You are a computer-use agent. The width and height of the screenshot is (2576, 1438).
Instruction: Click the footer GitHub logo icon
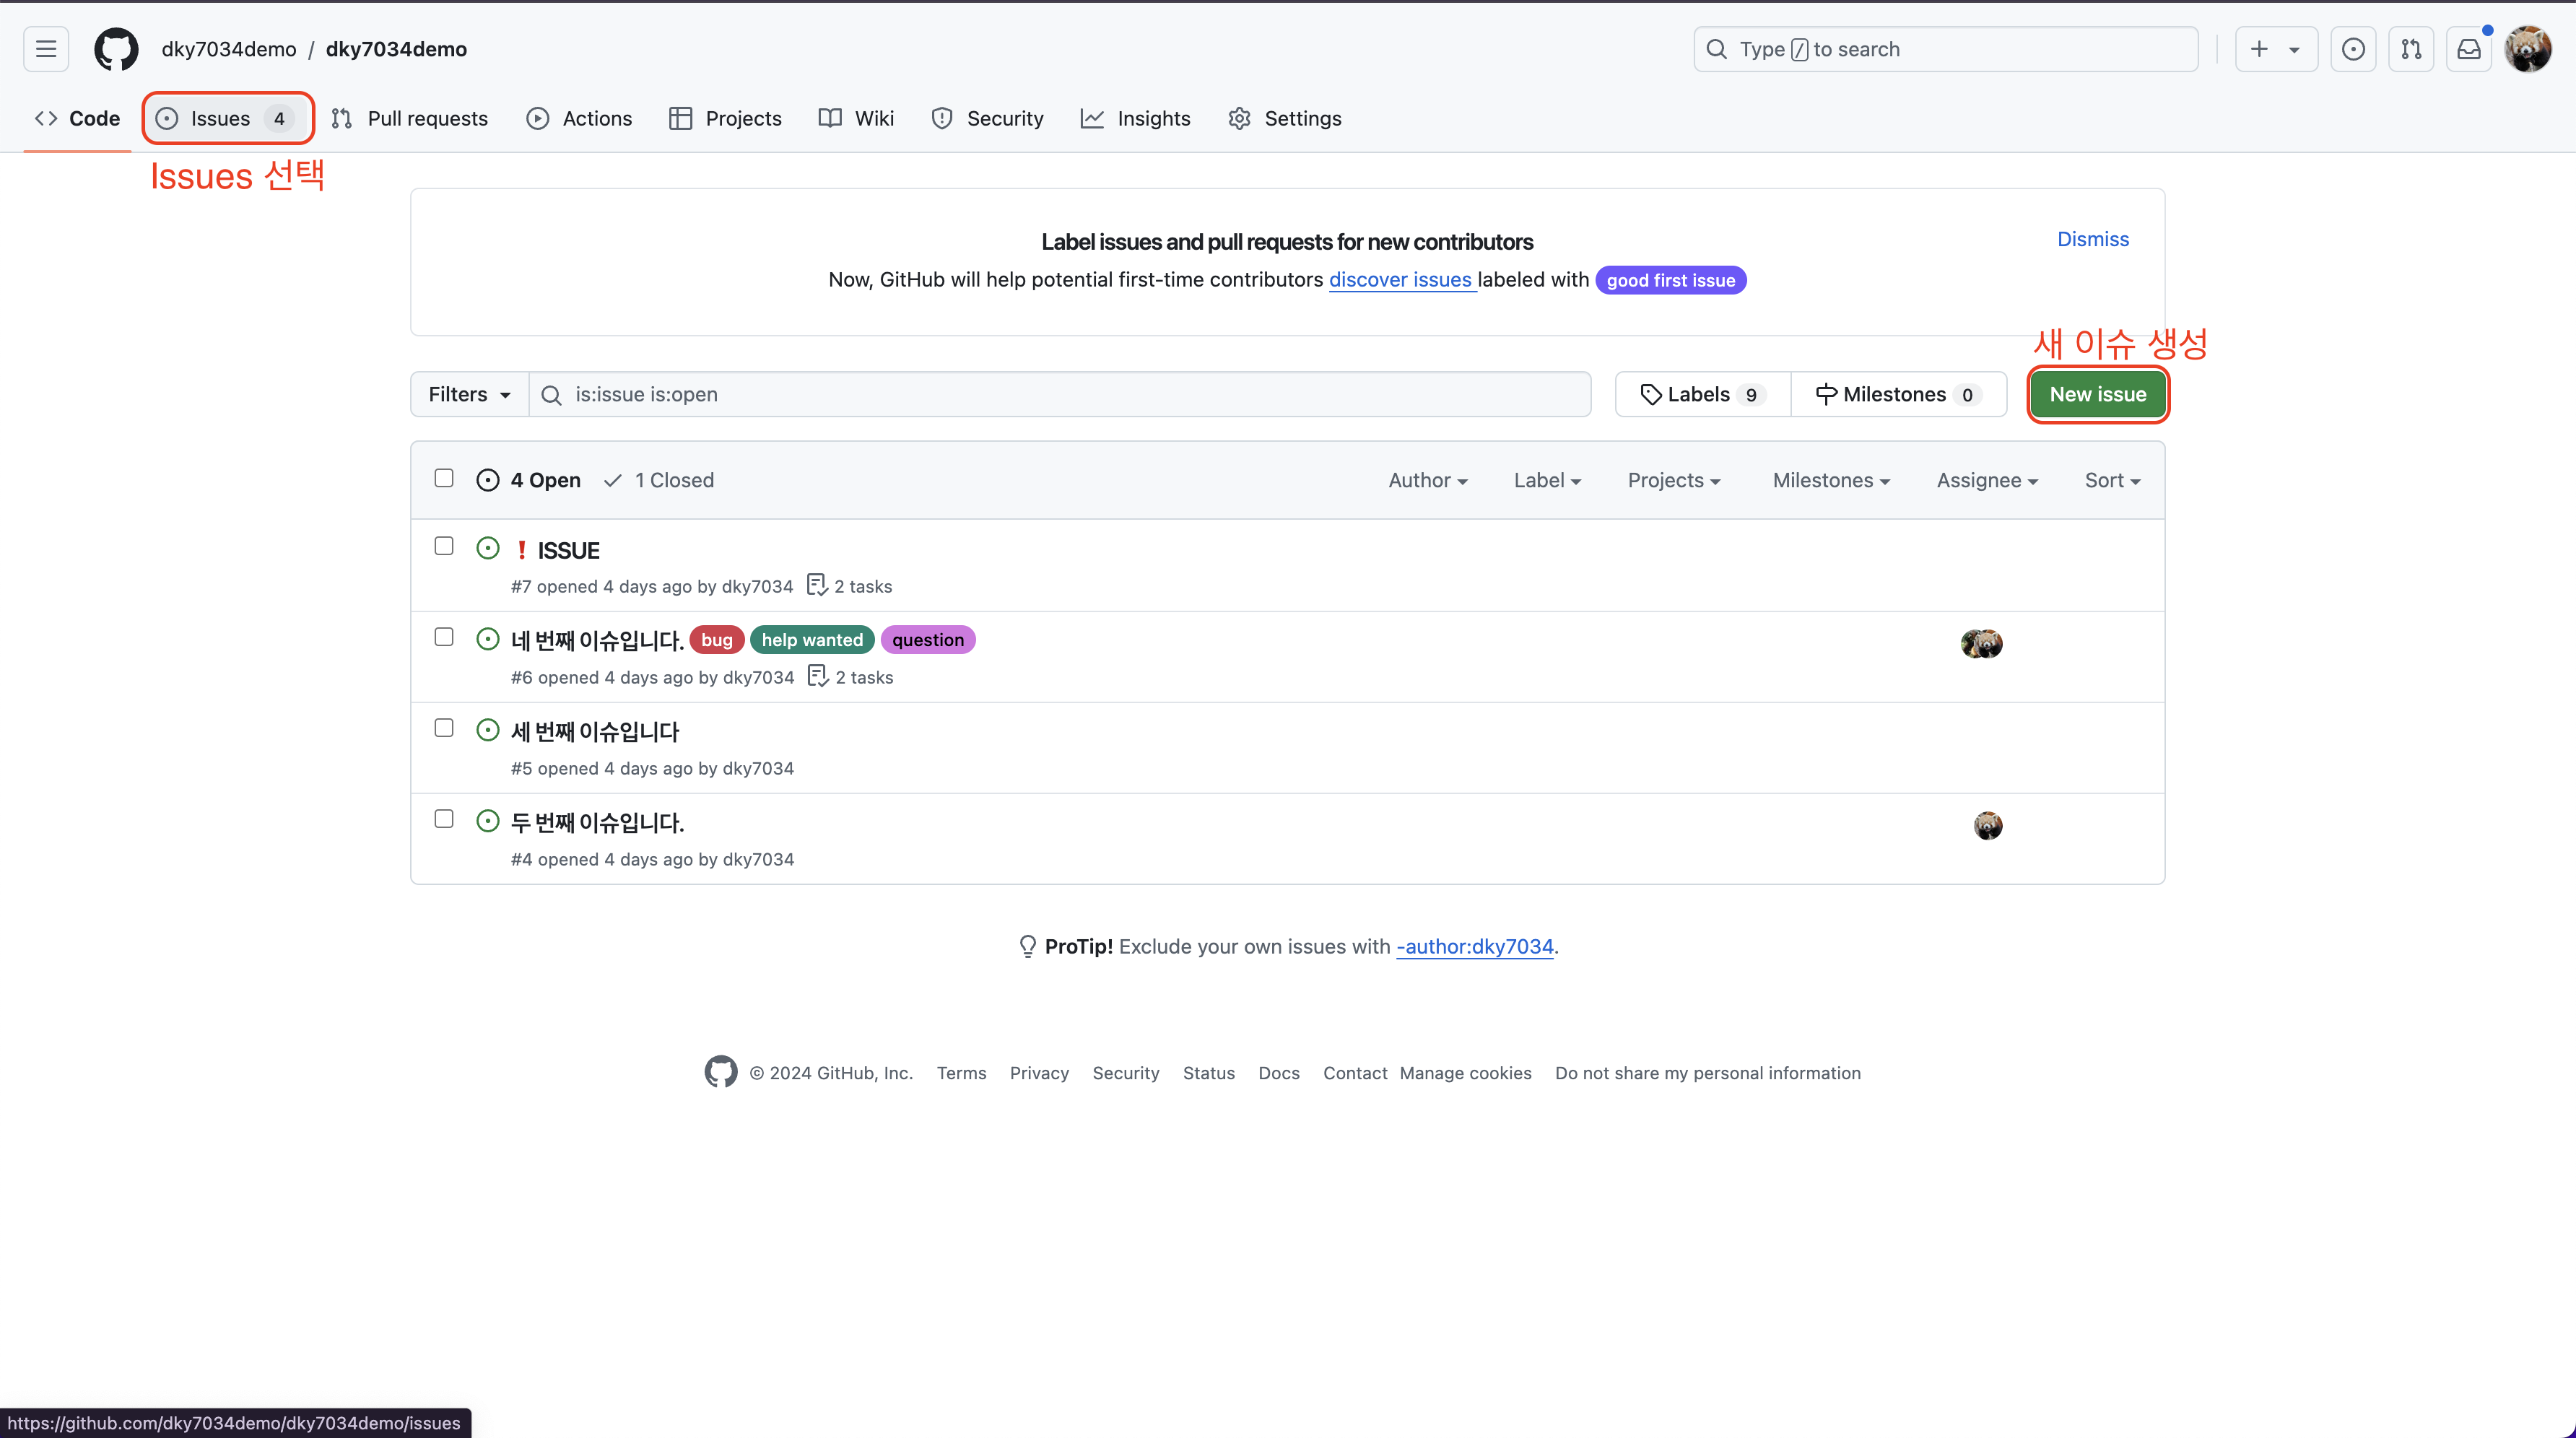720,1072
